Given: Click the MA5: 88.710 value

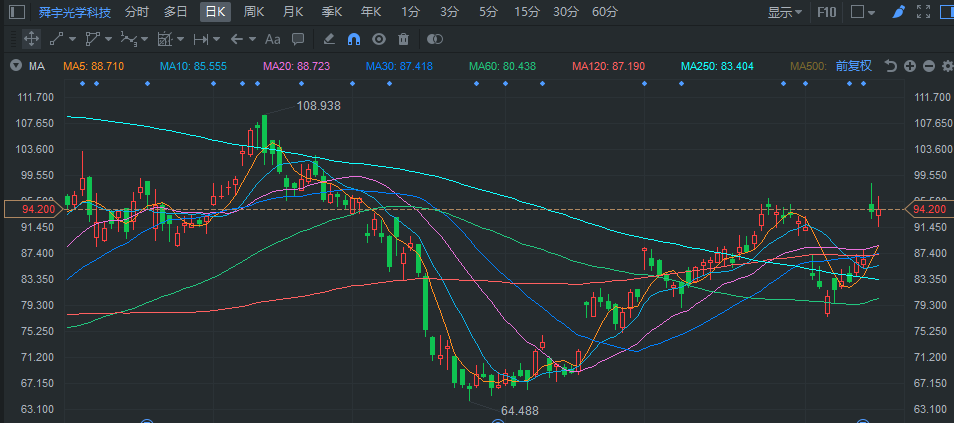Looking at the screenshot, I should coord(94,66).
